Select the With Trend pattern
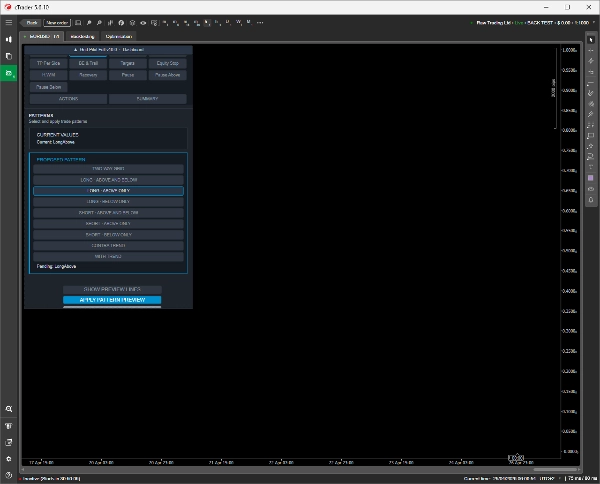 point(108,256)
